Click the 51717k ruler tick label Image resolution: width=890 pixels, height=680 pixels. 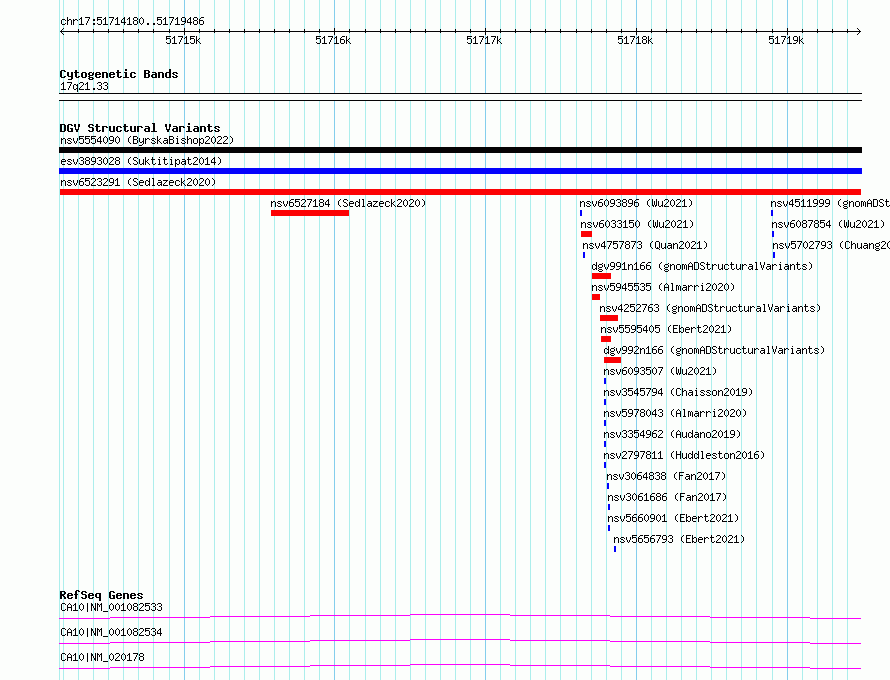pyautogui.click(x=484, y=40)
